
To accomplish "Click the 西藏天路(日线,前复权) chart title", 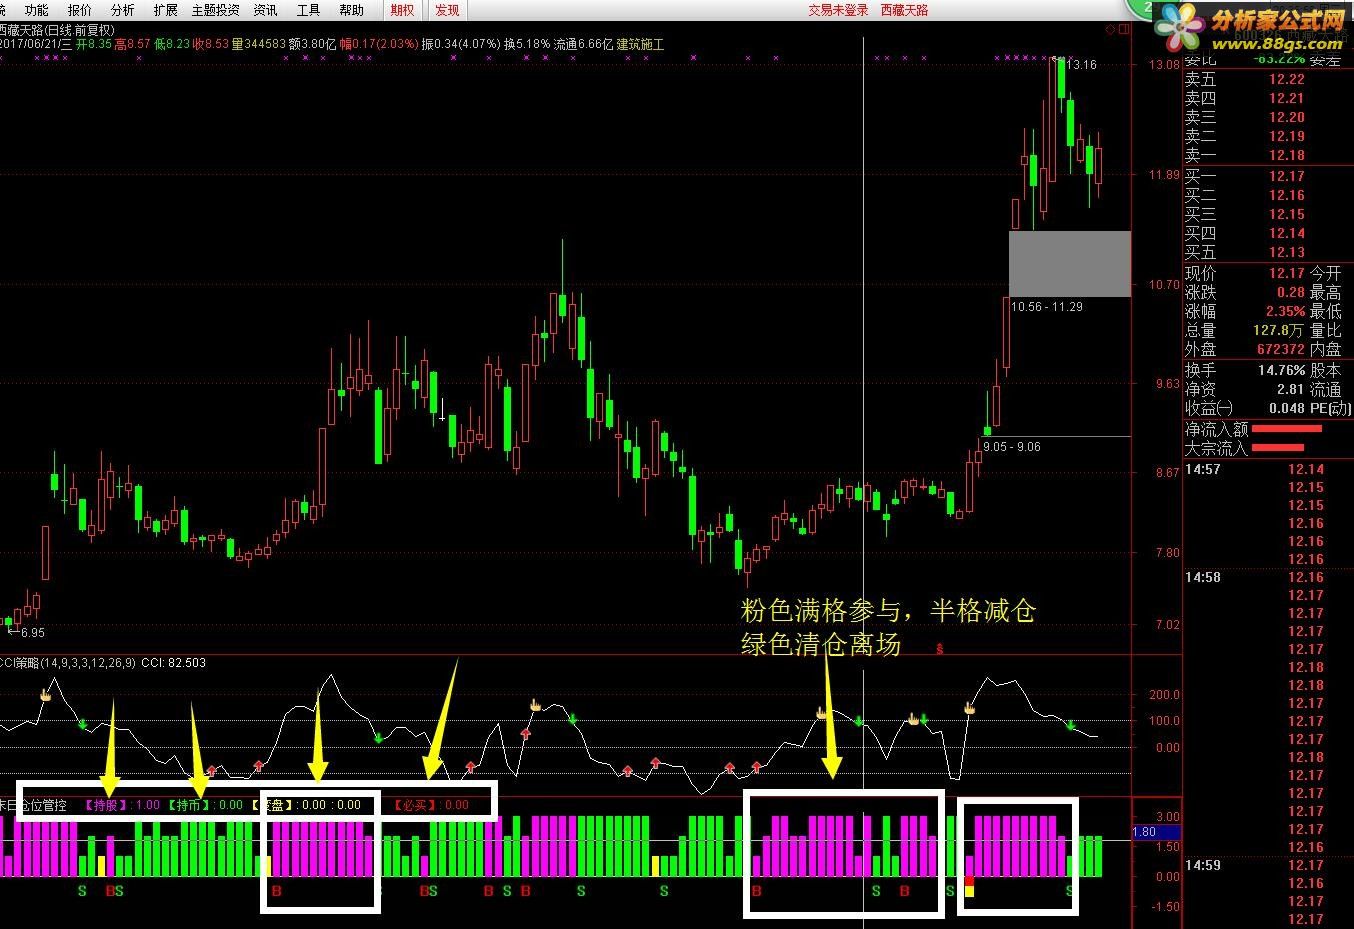I will (57, 30).
